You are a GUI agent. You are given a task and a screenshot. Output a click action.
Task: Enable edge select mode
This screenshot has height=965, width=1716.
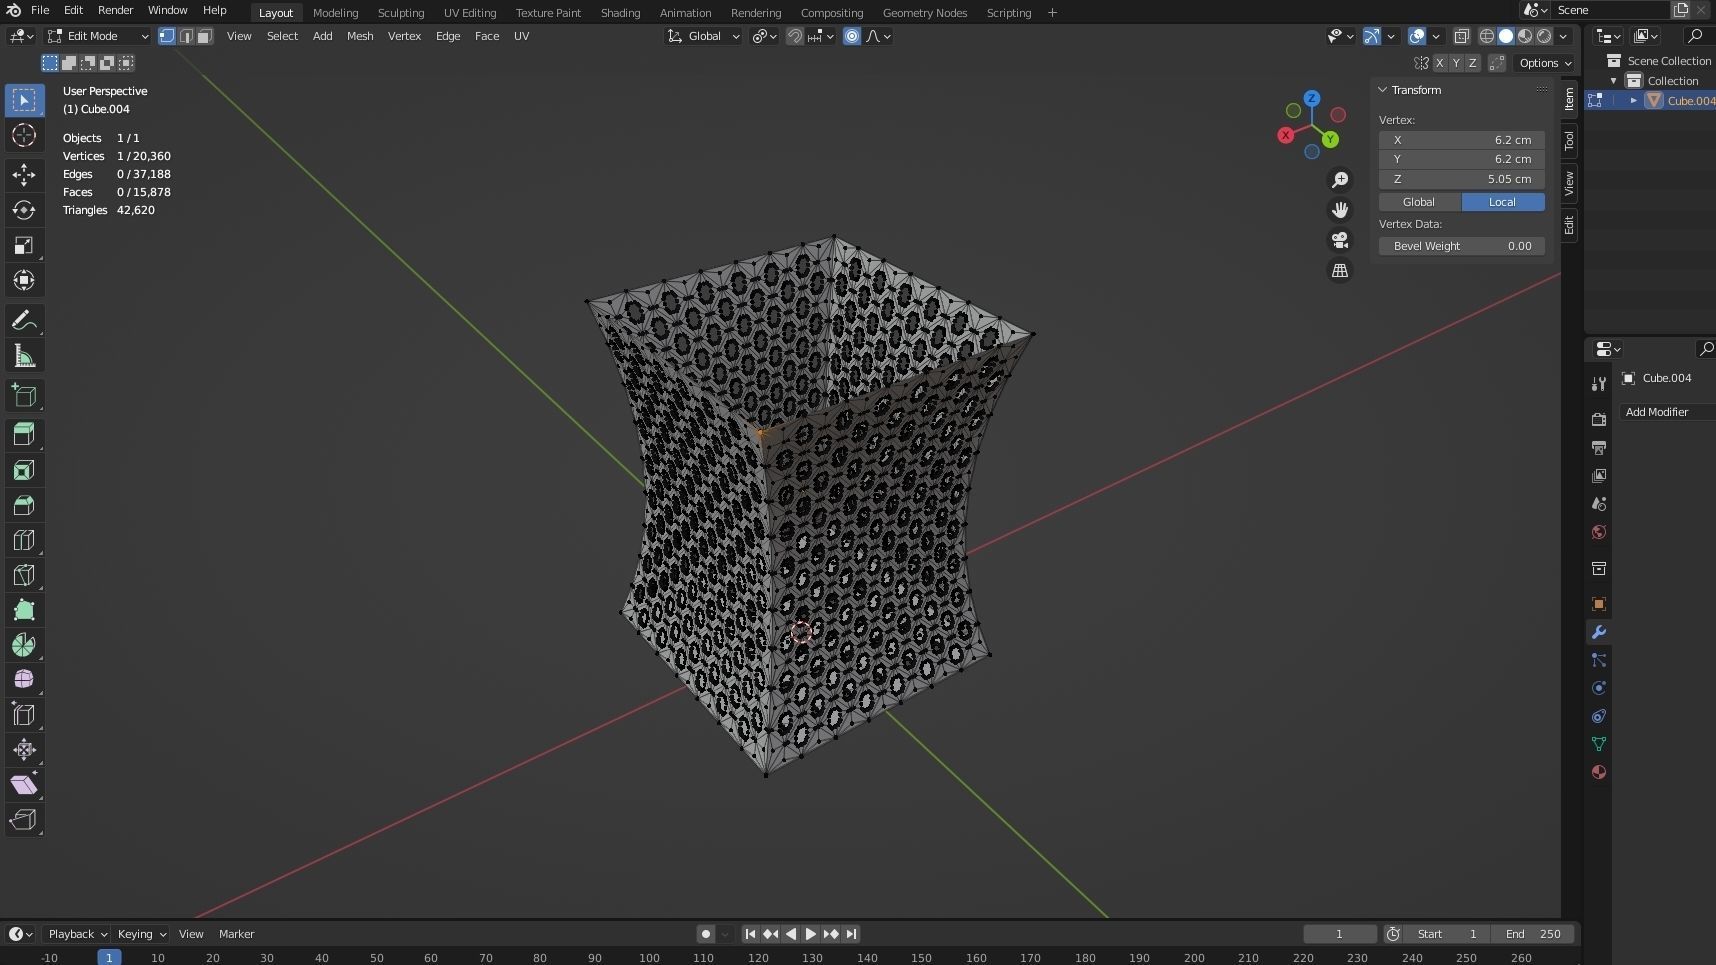186,36
